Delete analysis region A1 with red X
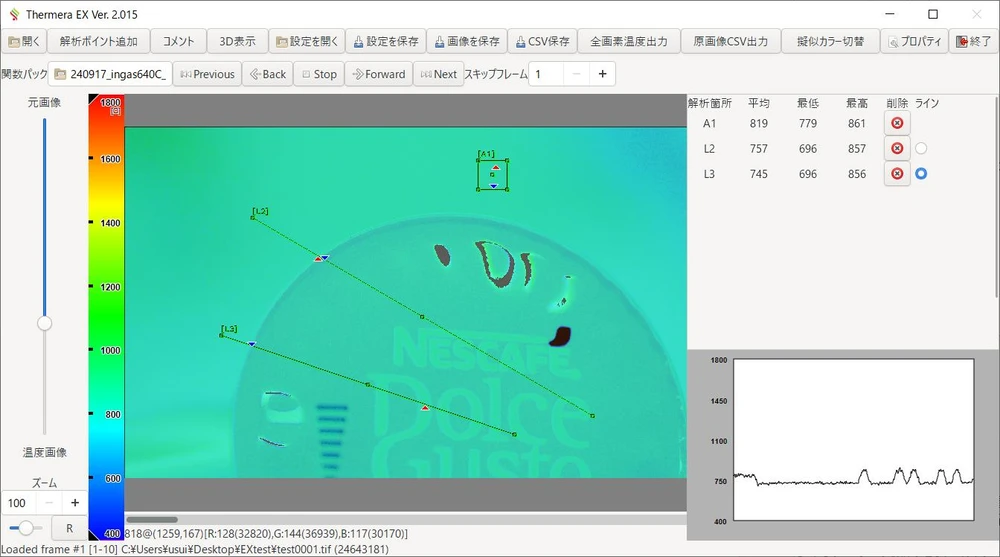 pyautogui.click(x=897, y=123)
